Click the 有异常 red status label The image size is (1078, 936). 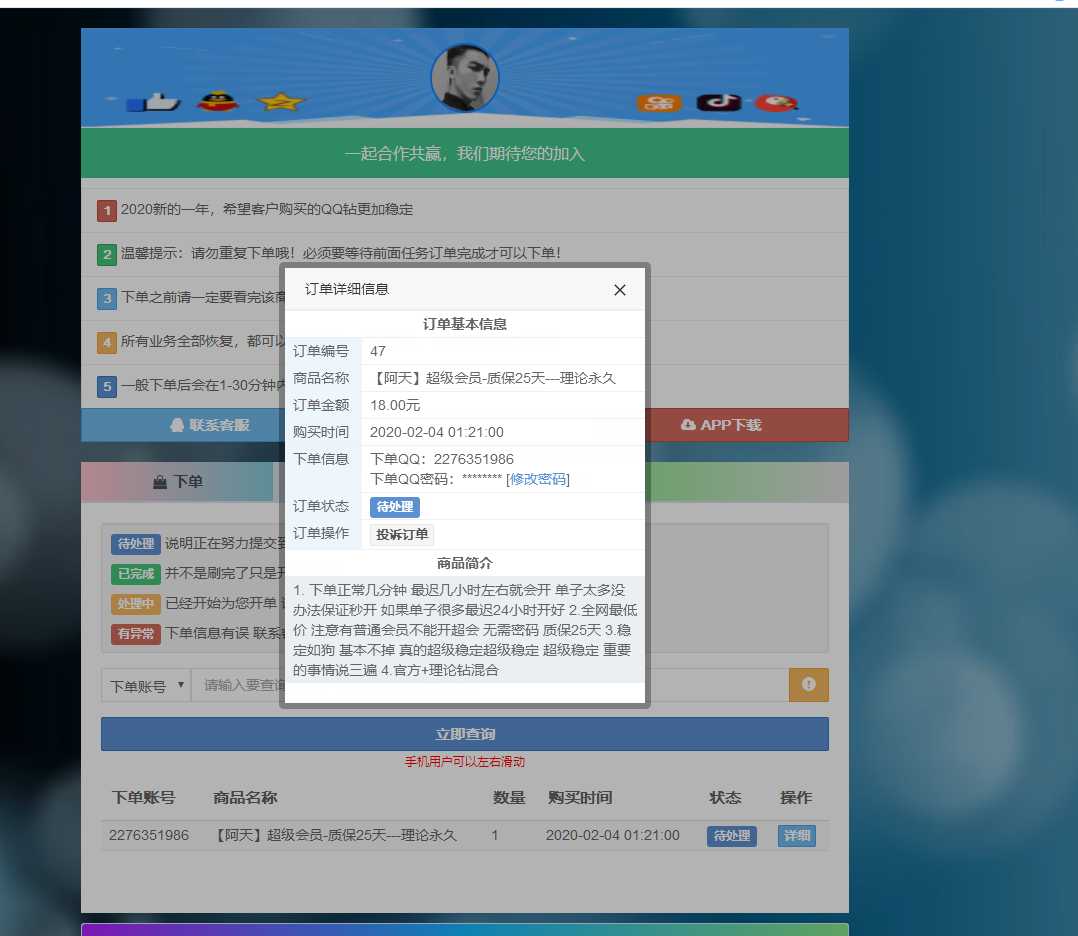pos(135,633)
